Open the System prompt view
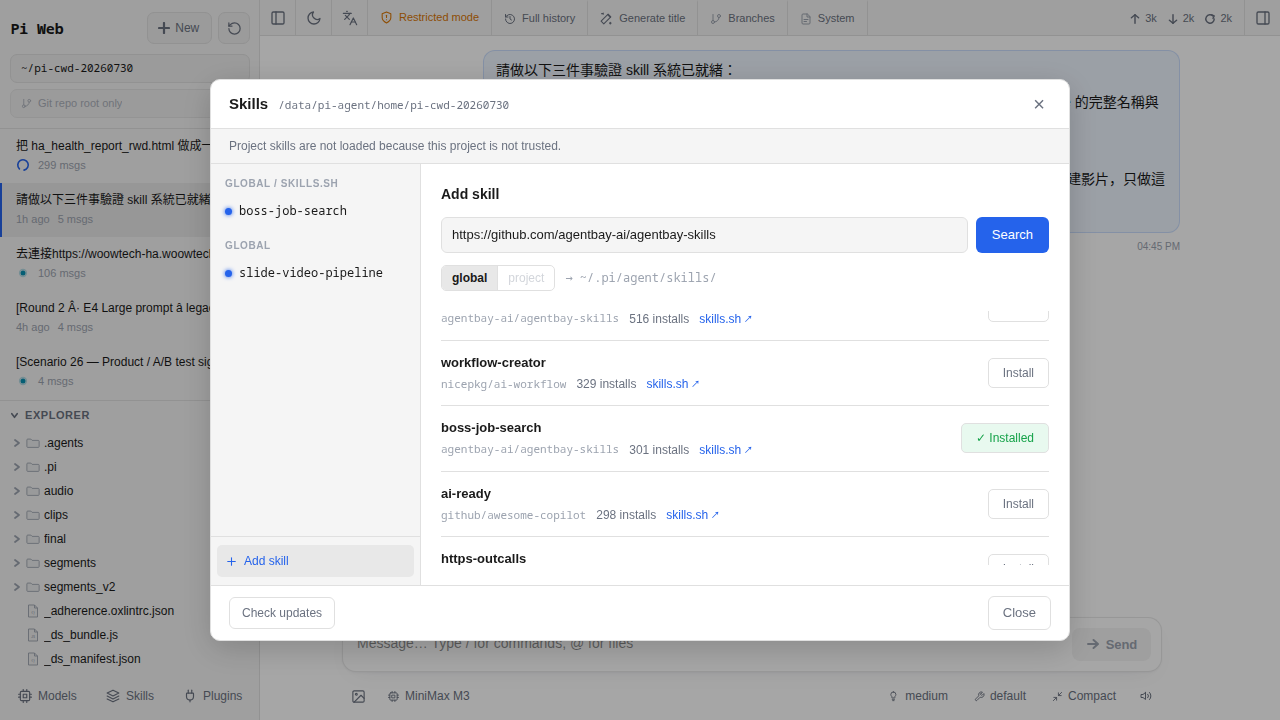1280x720 pixels. click(x=827, y=18)
